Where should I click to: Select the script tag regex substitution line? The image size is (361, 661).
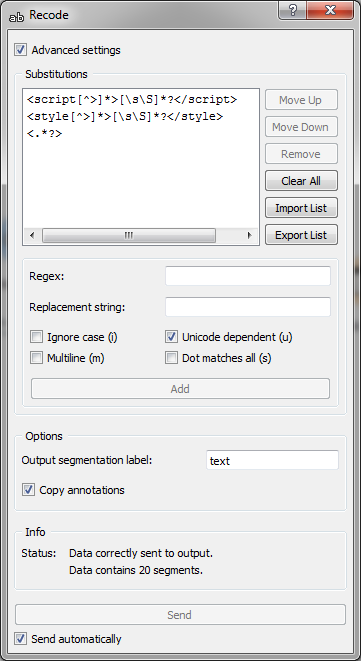pos(132,100)
